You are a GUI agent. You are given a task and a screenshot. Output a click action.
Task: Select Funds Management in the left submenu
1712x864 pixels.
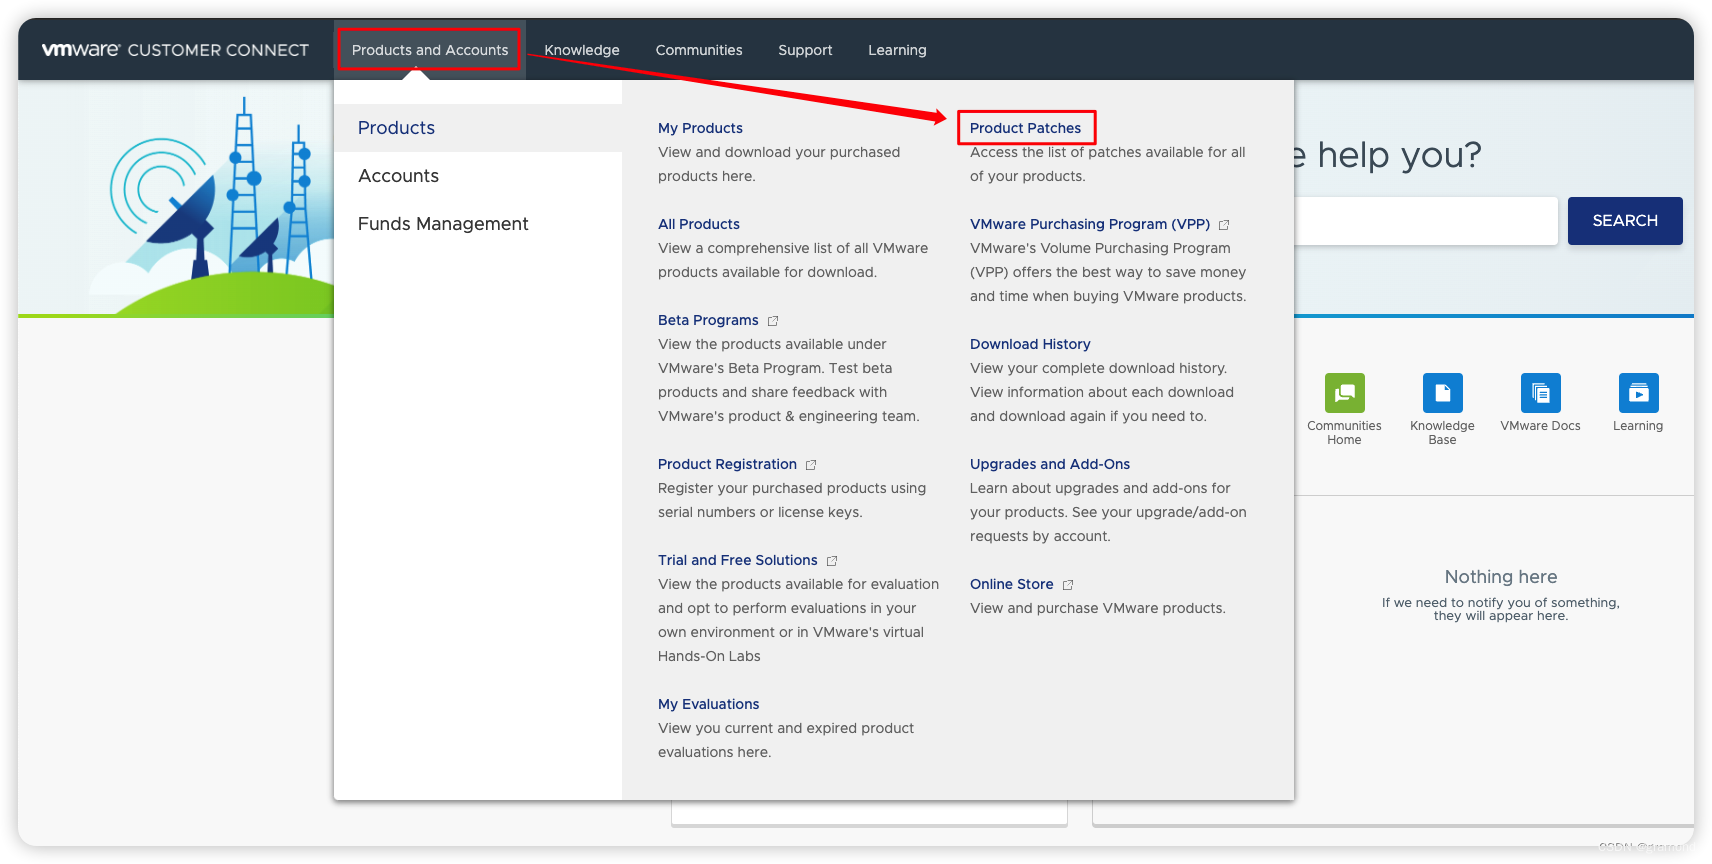pyautogui.click(x=478, y=224)
